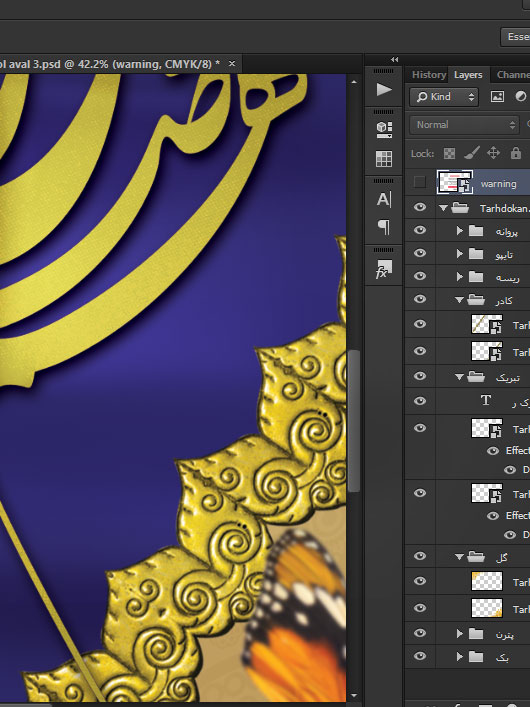Open the 3D panel cube icon
Image resolution: width=530 pixels, height=707 pixels.
(x=384, y=129)
